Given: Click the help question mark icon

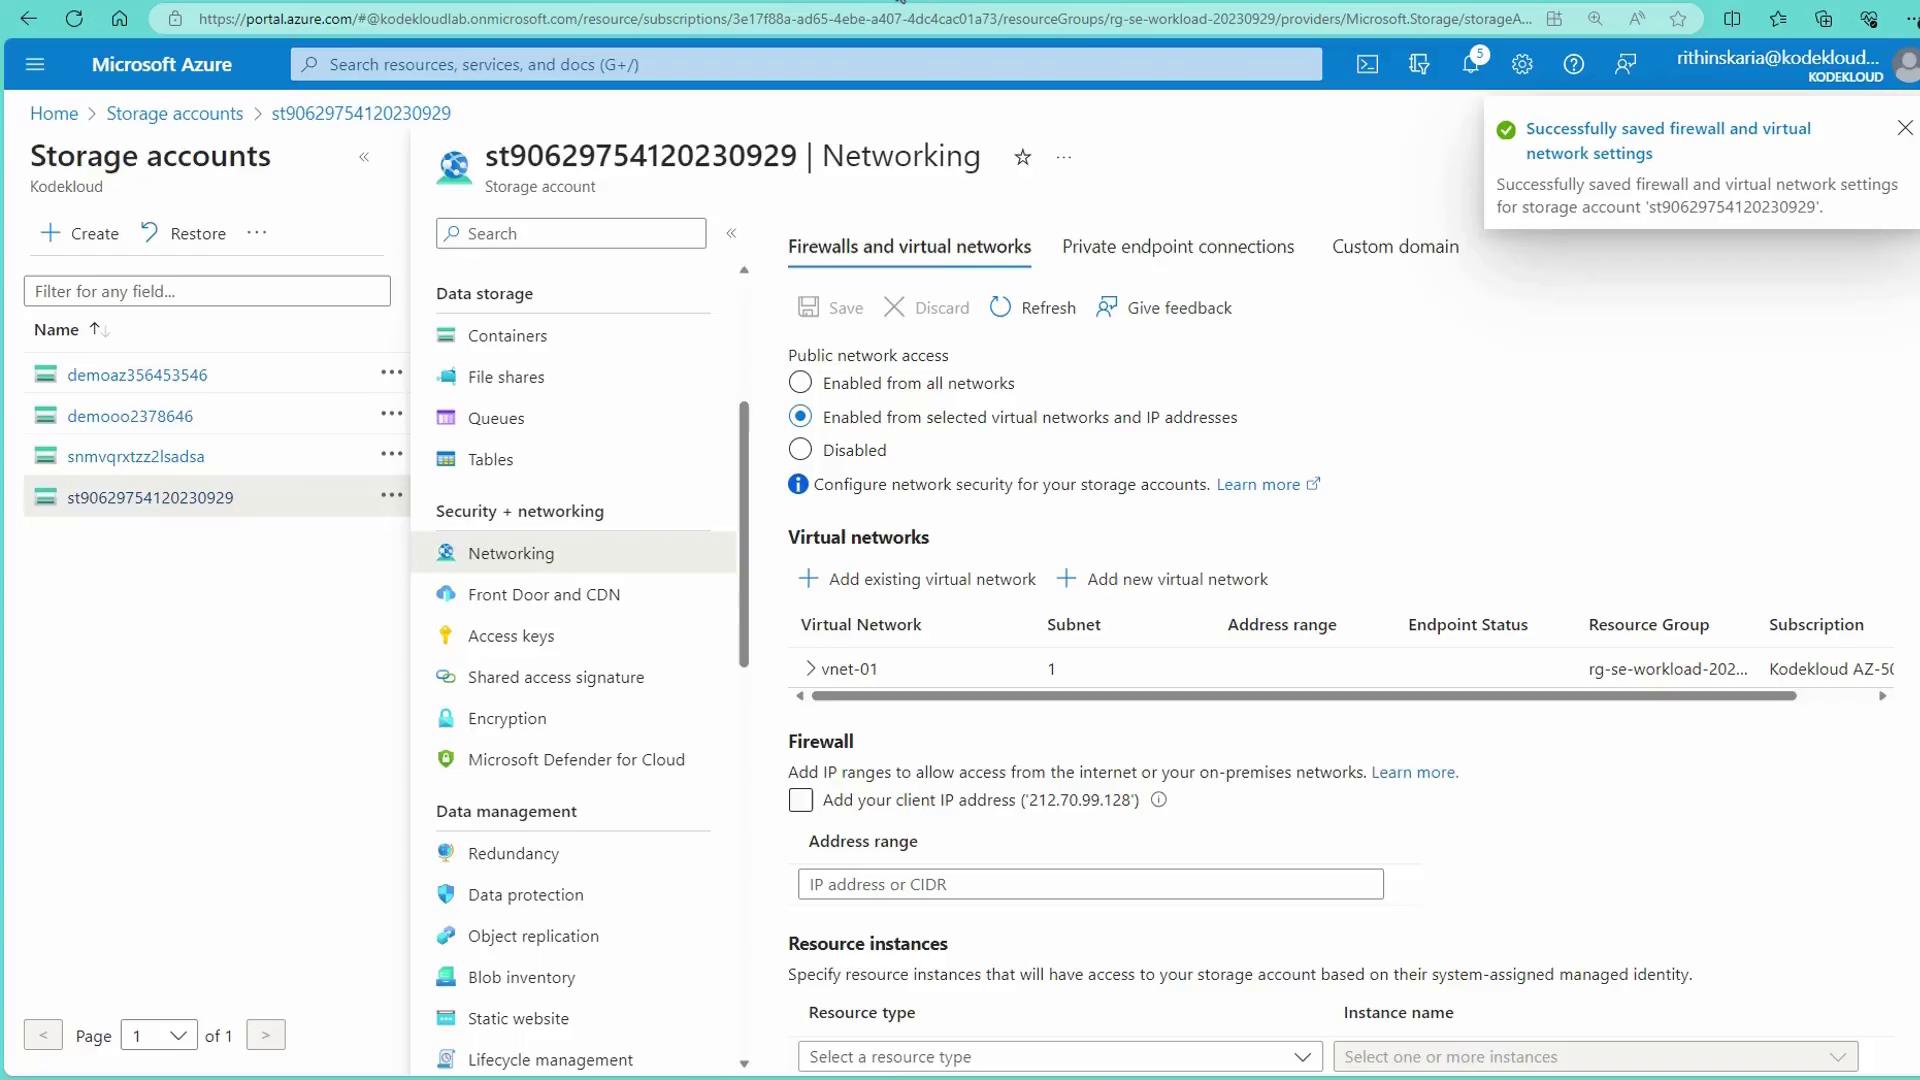Looking at the screenshot, I should coord(1573,64).
